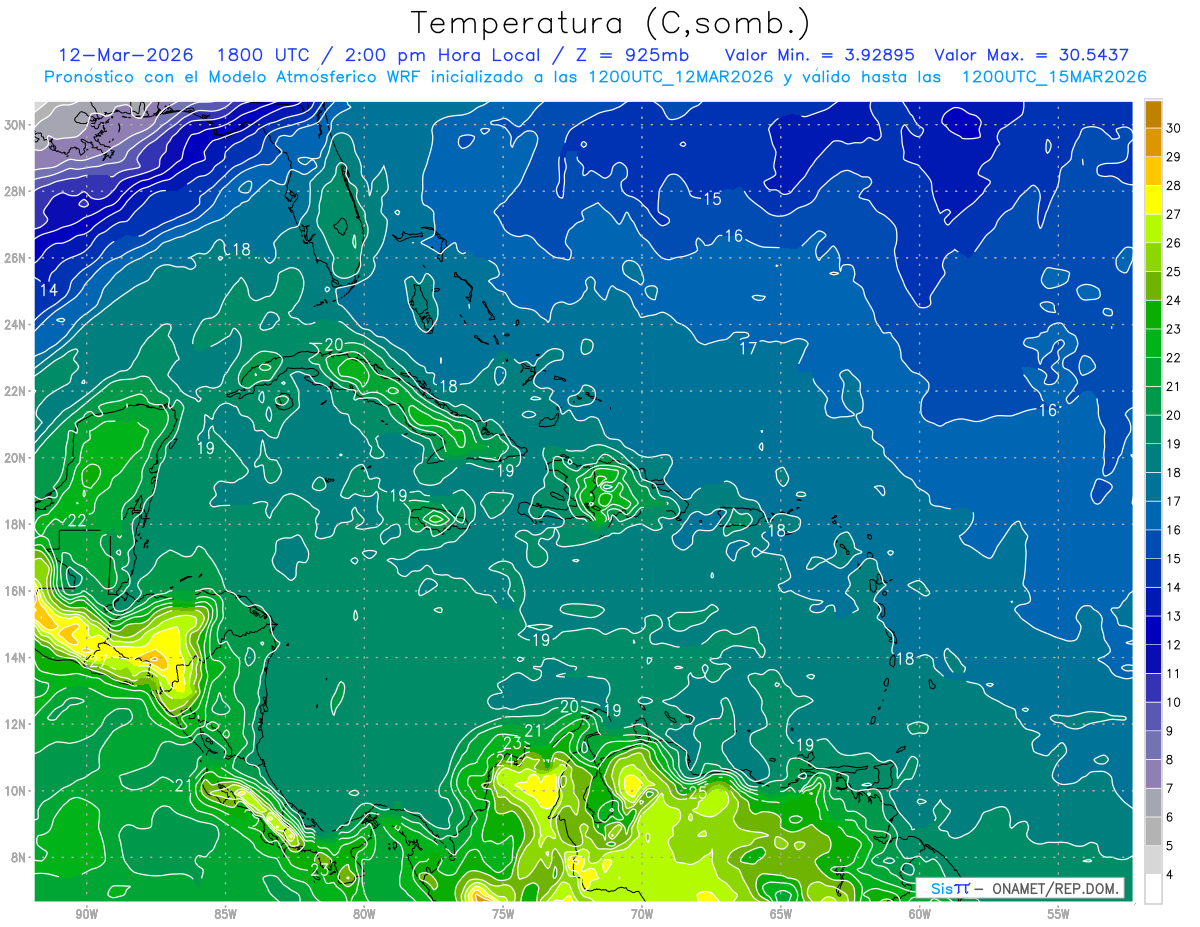
Task: Click the 'Valor Min. = 3.92895' value
Action: pyautogui.click(x=821, y=55)
